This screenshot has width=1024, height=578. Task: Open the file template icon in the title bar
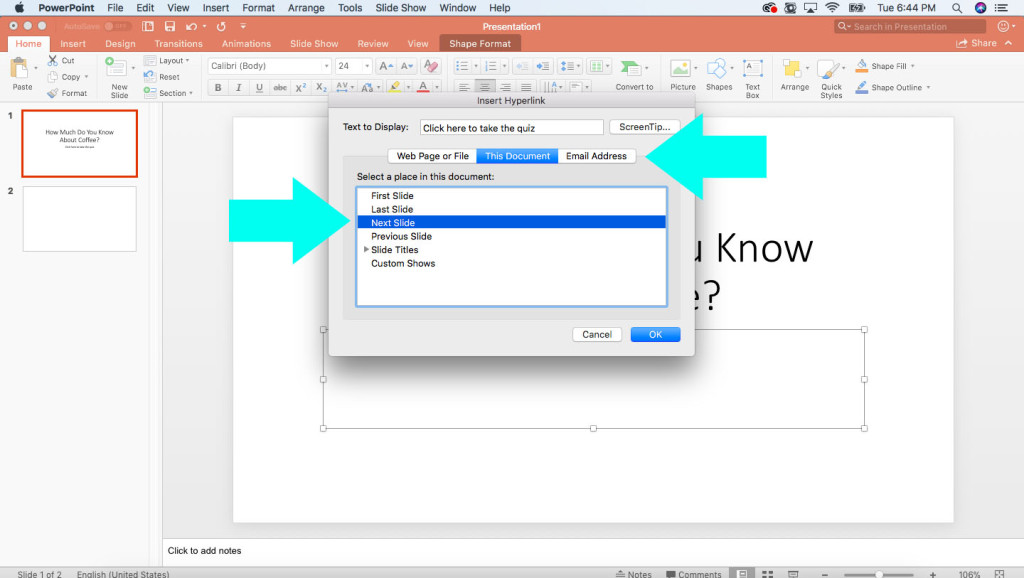point(148,26)
